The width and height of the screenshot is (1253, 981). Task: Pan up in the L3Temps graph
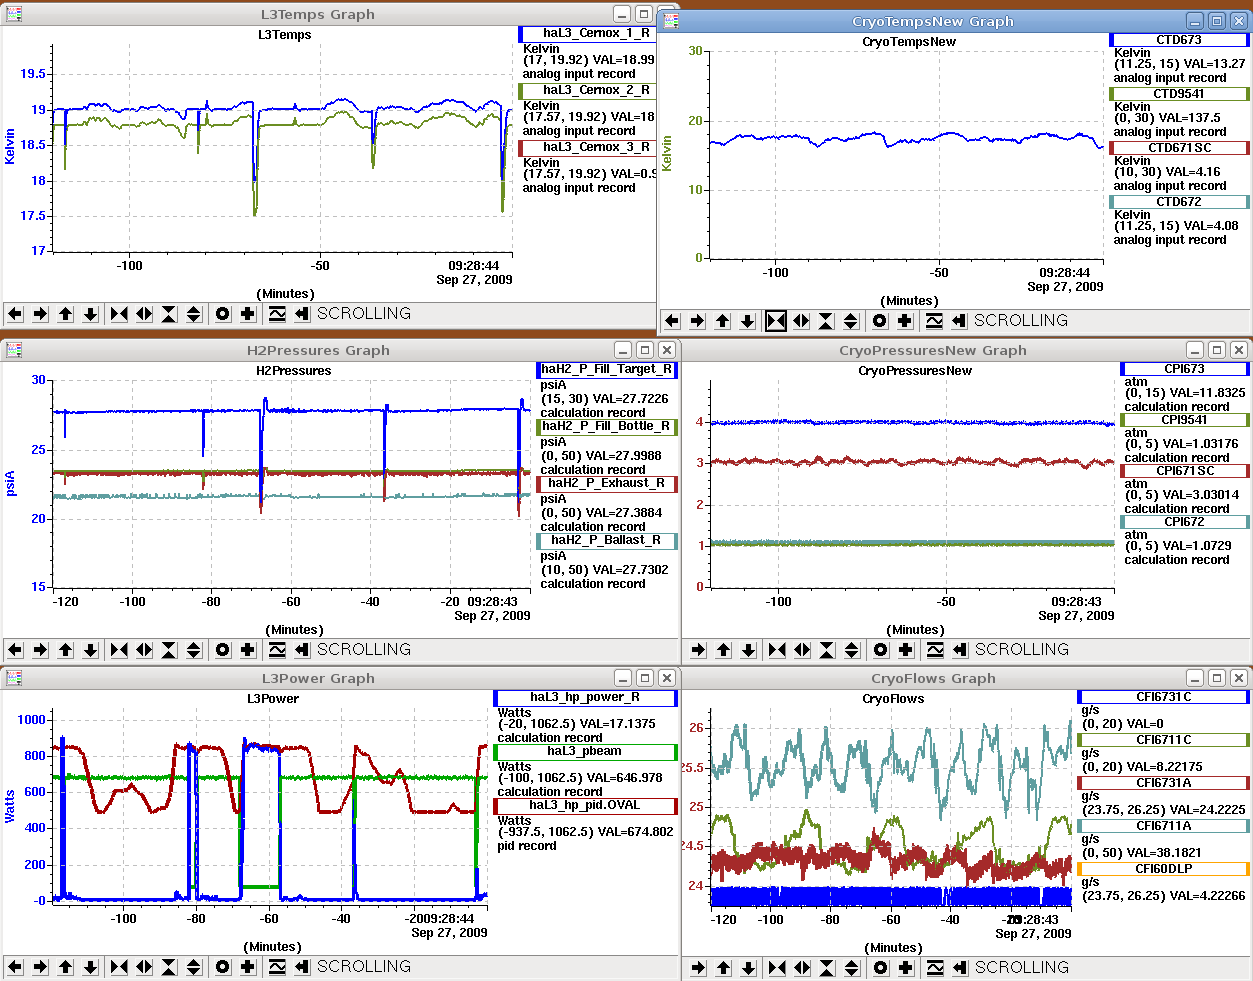[66, 314]
